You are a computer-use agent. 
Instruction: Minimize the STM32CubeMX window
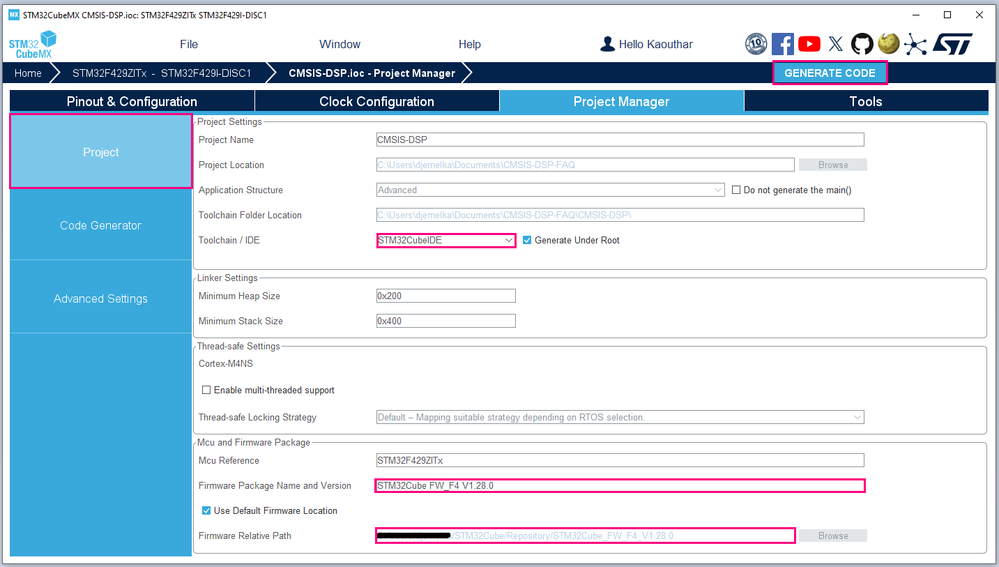click(x=916, y=15)
